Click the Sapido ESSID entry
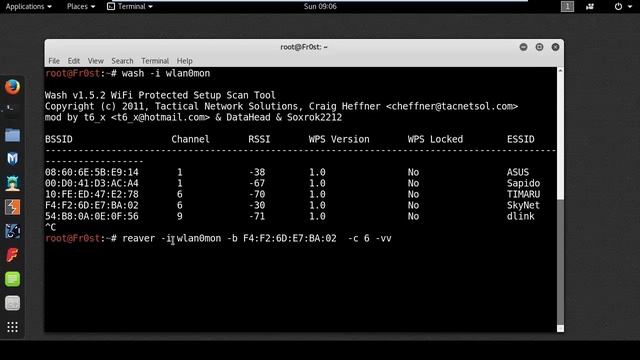The height and width of the screenshot is (360, 640). (x=523, y=183)
